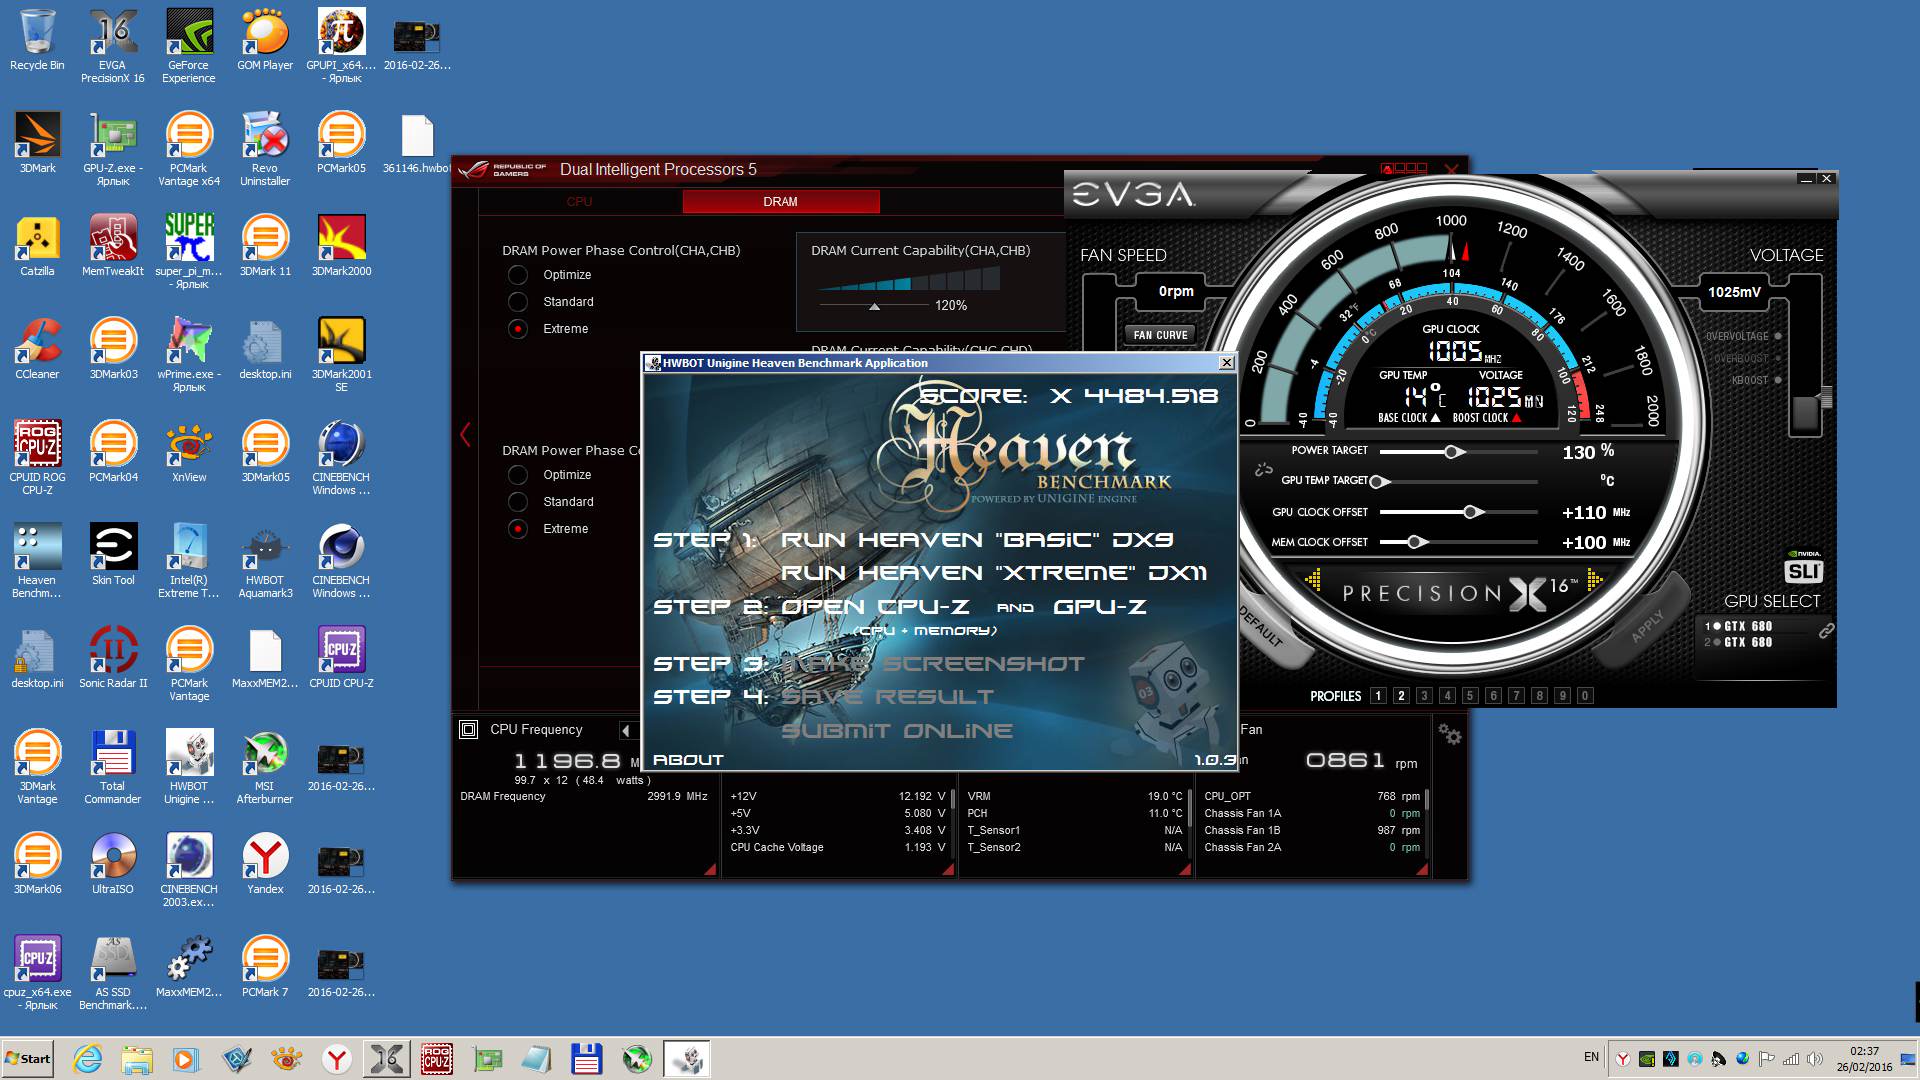The height and width of the screenshot is (1080, 1920).
Task: Launch XnView desktop shortcut
Action: 189,453
